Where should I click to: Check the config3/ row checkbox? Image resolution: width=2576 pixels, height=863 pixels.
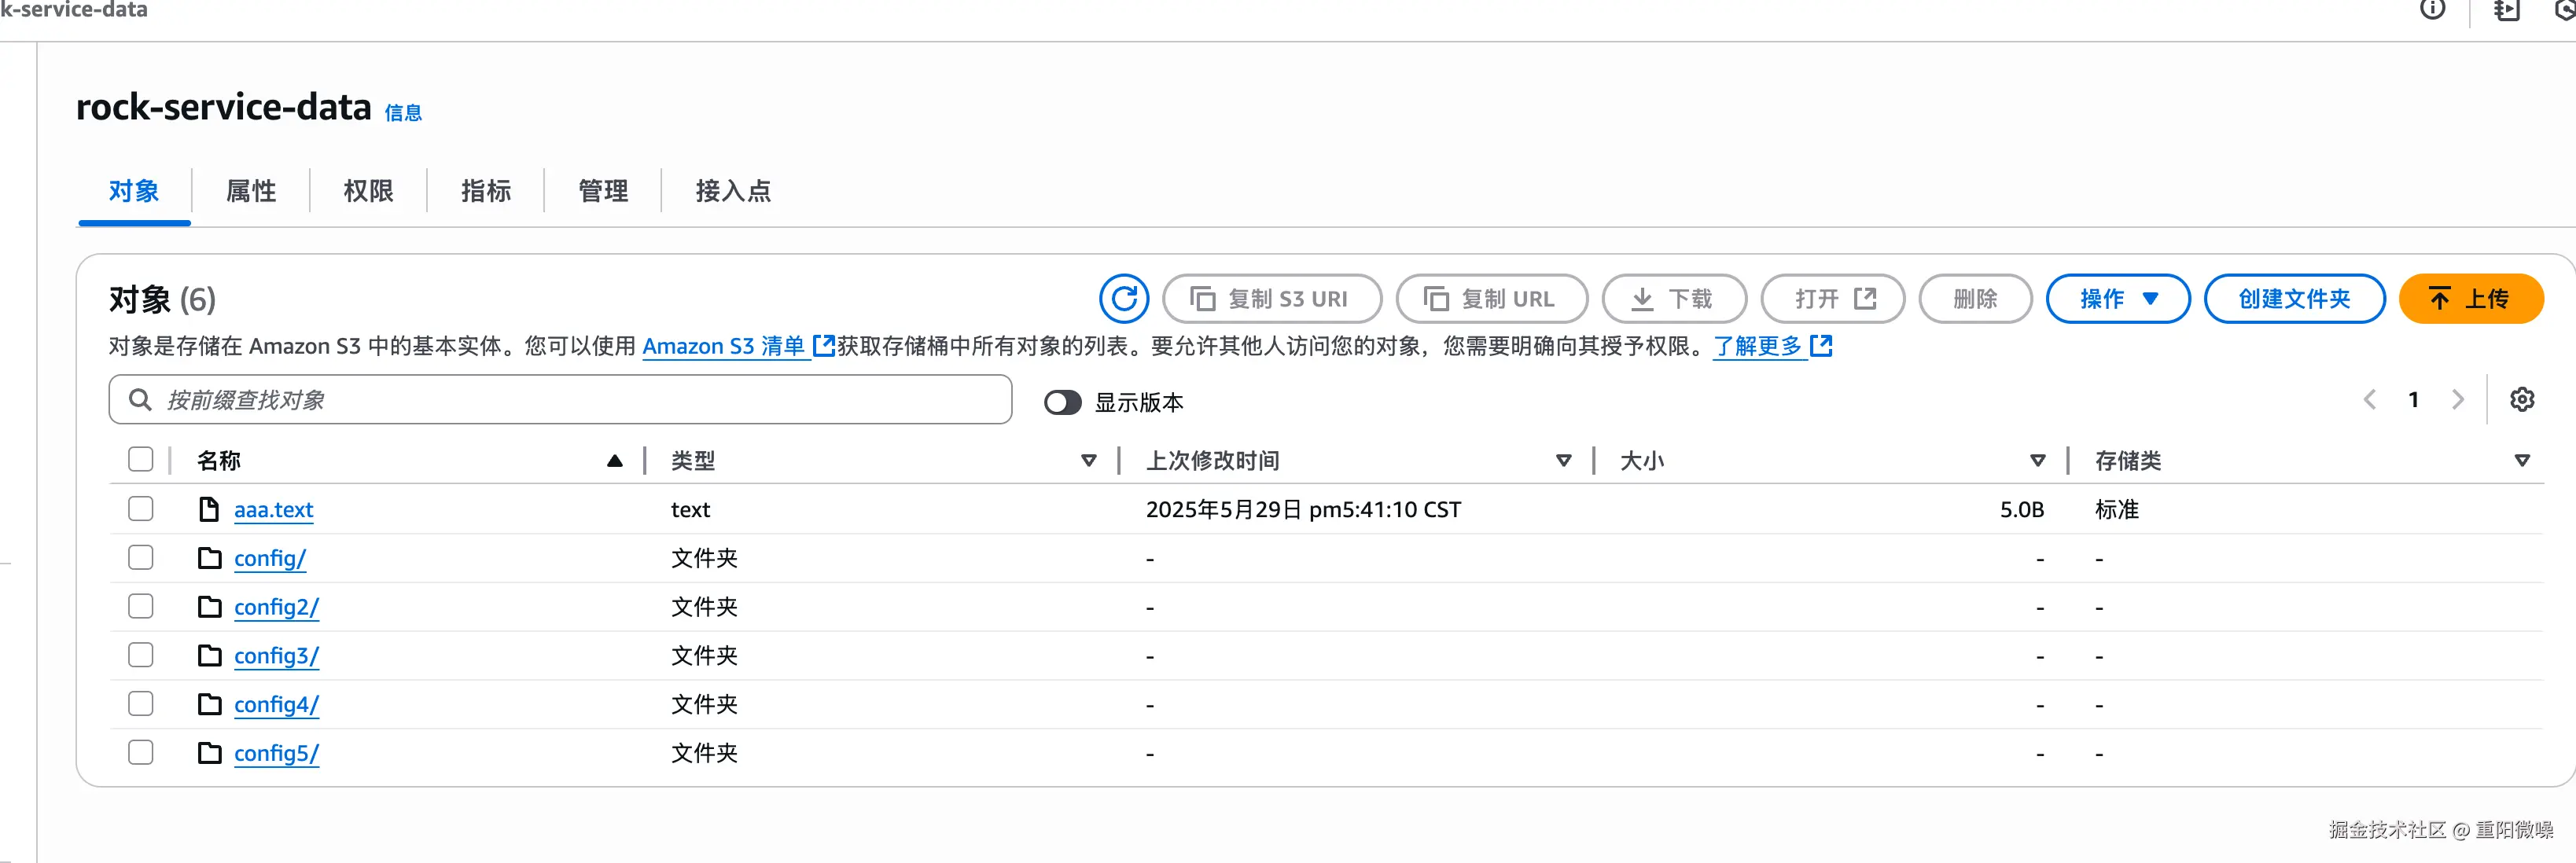tap(141, 655)
